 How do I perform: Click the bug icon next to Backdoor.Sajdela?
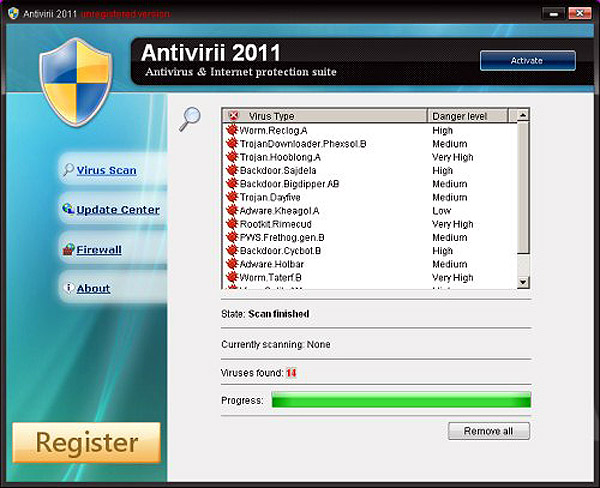232,170
